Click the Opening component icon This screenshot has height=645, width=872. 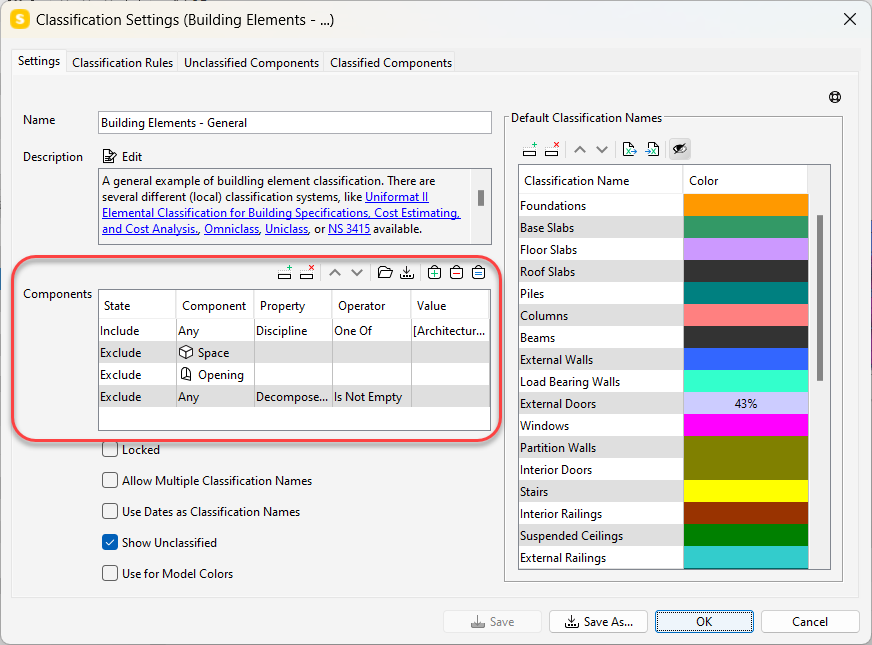coord(186,374)
